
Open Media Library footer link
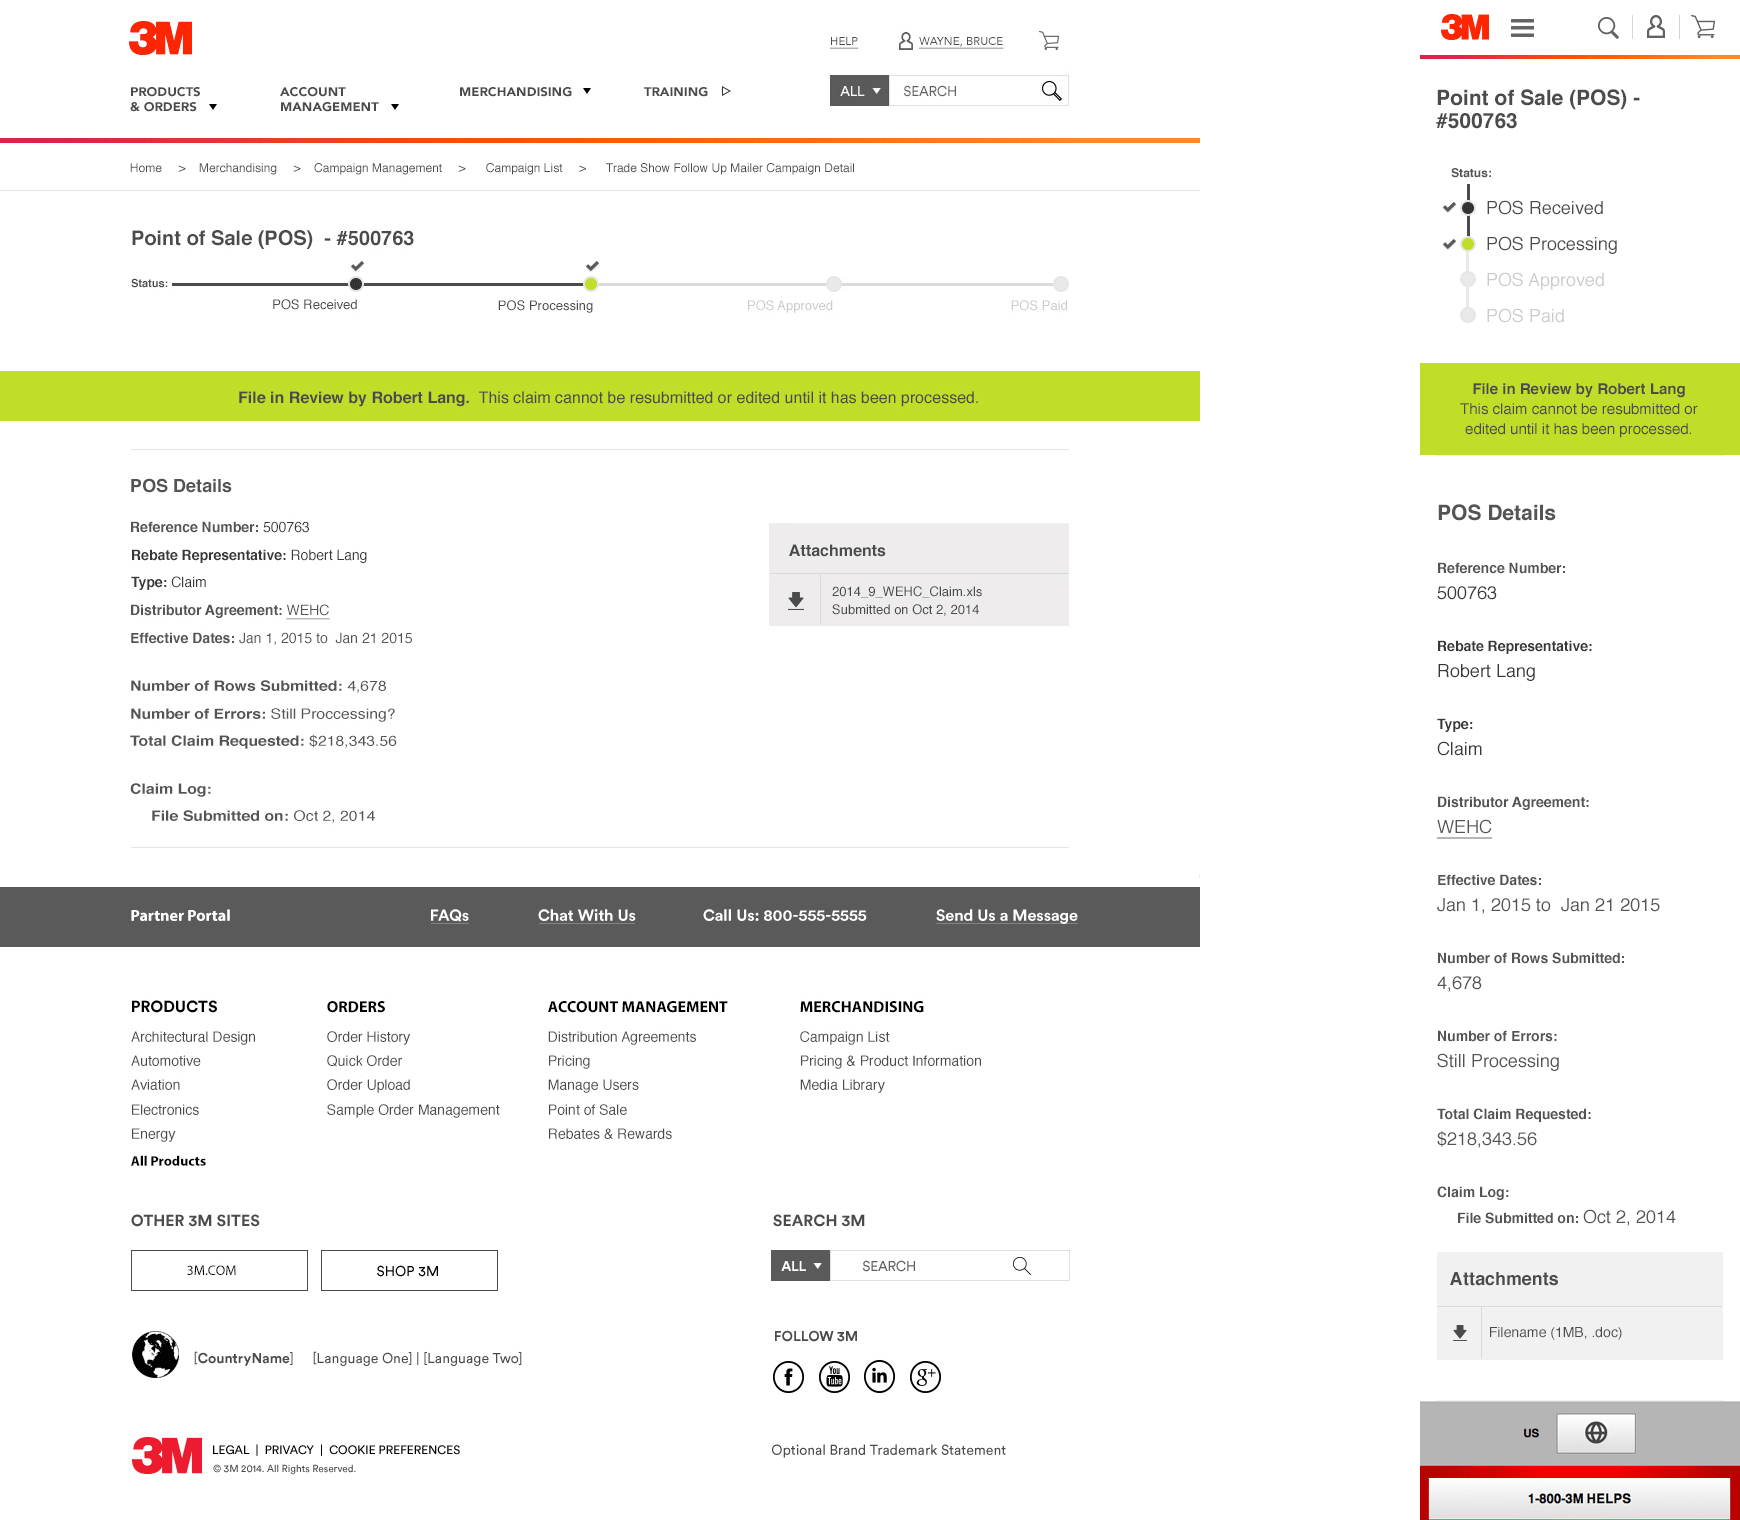tap(842, 1085)
